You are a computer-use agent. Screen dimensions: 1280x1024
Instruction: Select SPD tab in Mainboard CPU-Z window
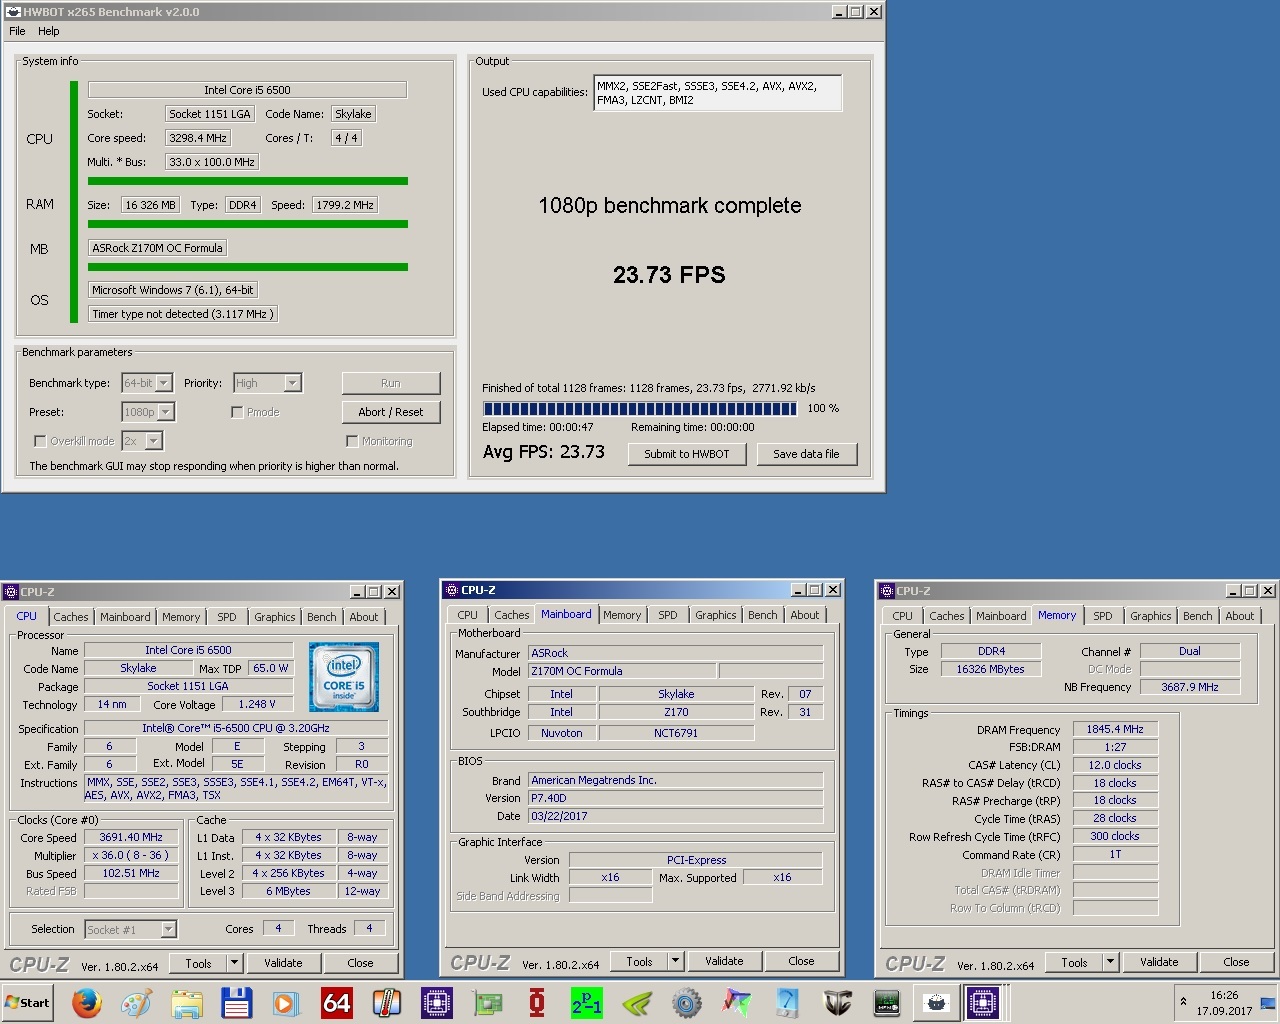click(x=668, y=615)
